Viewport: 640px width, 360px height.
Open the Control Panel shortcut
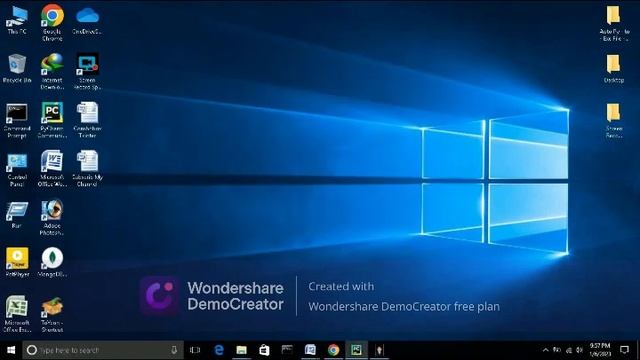(17, 170)
